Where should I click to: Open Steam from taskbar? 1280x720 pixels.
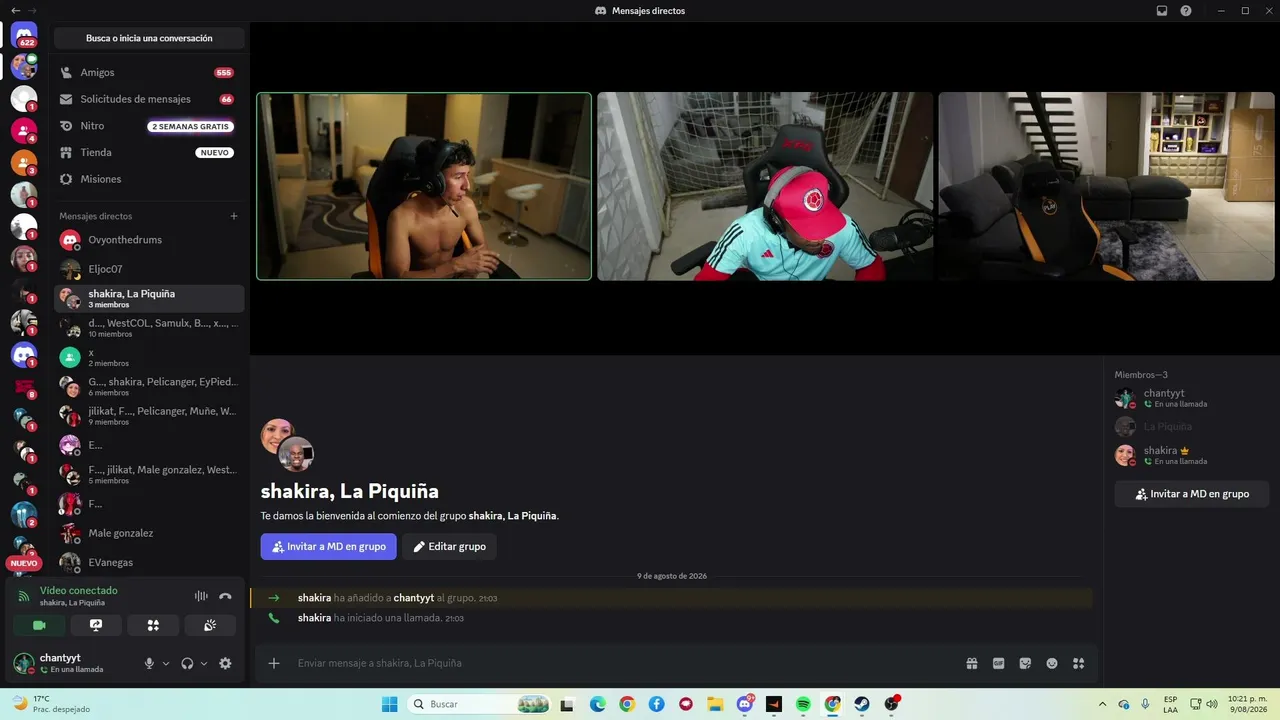click(x=862, y=704)
